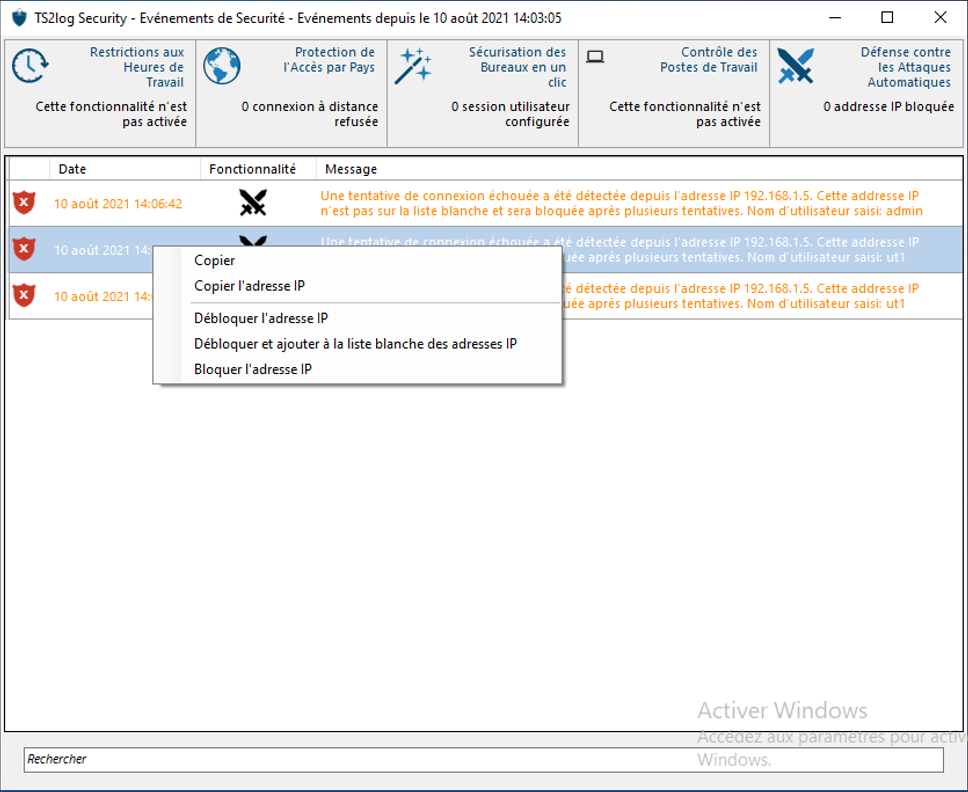
Task: Focus the Rechercher search field
Action: pyautogui.click(x=483, y=759)
